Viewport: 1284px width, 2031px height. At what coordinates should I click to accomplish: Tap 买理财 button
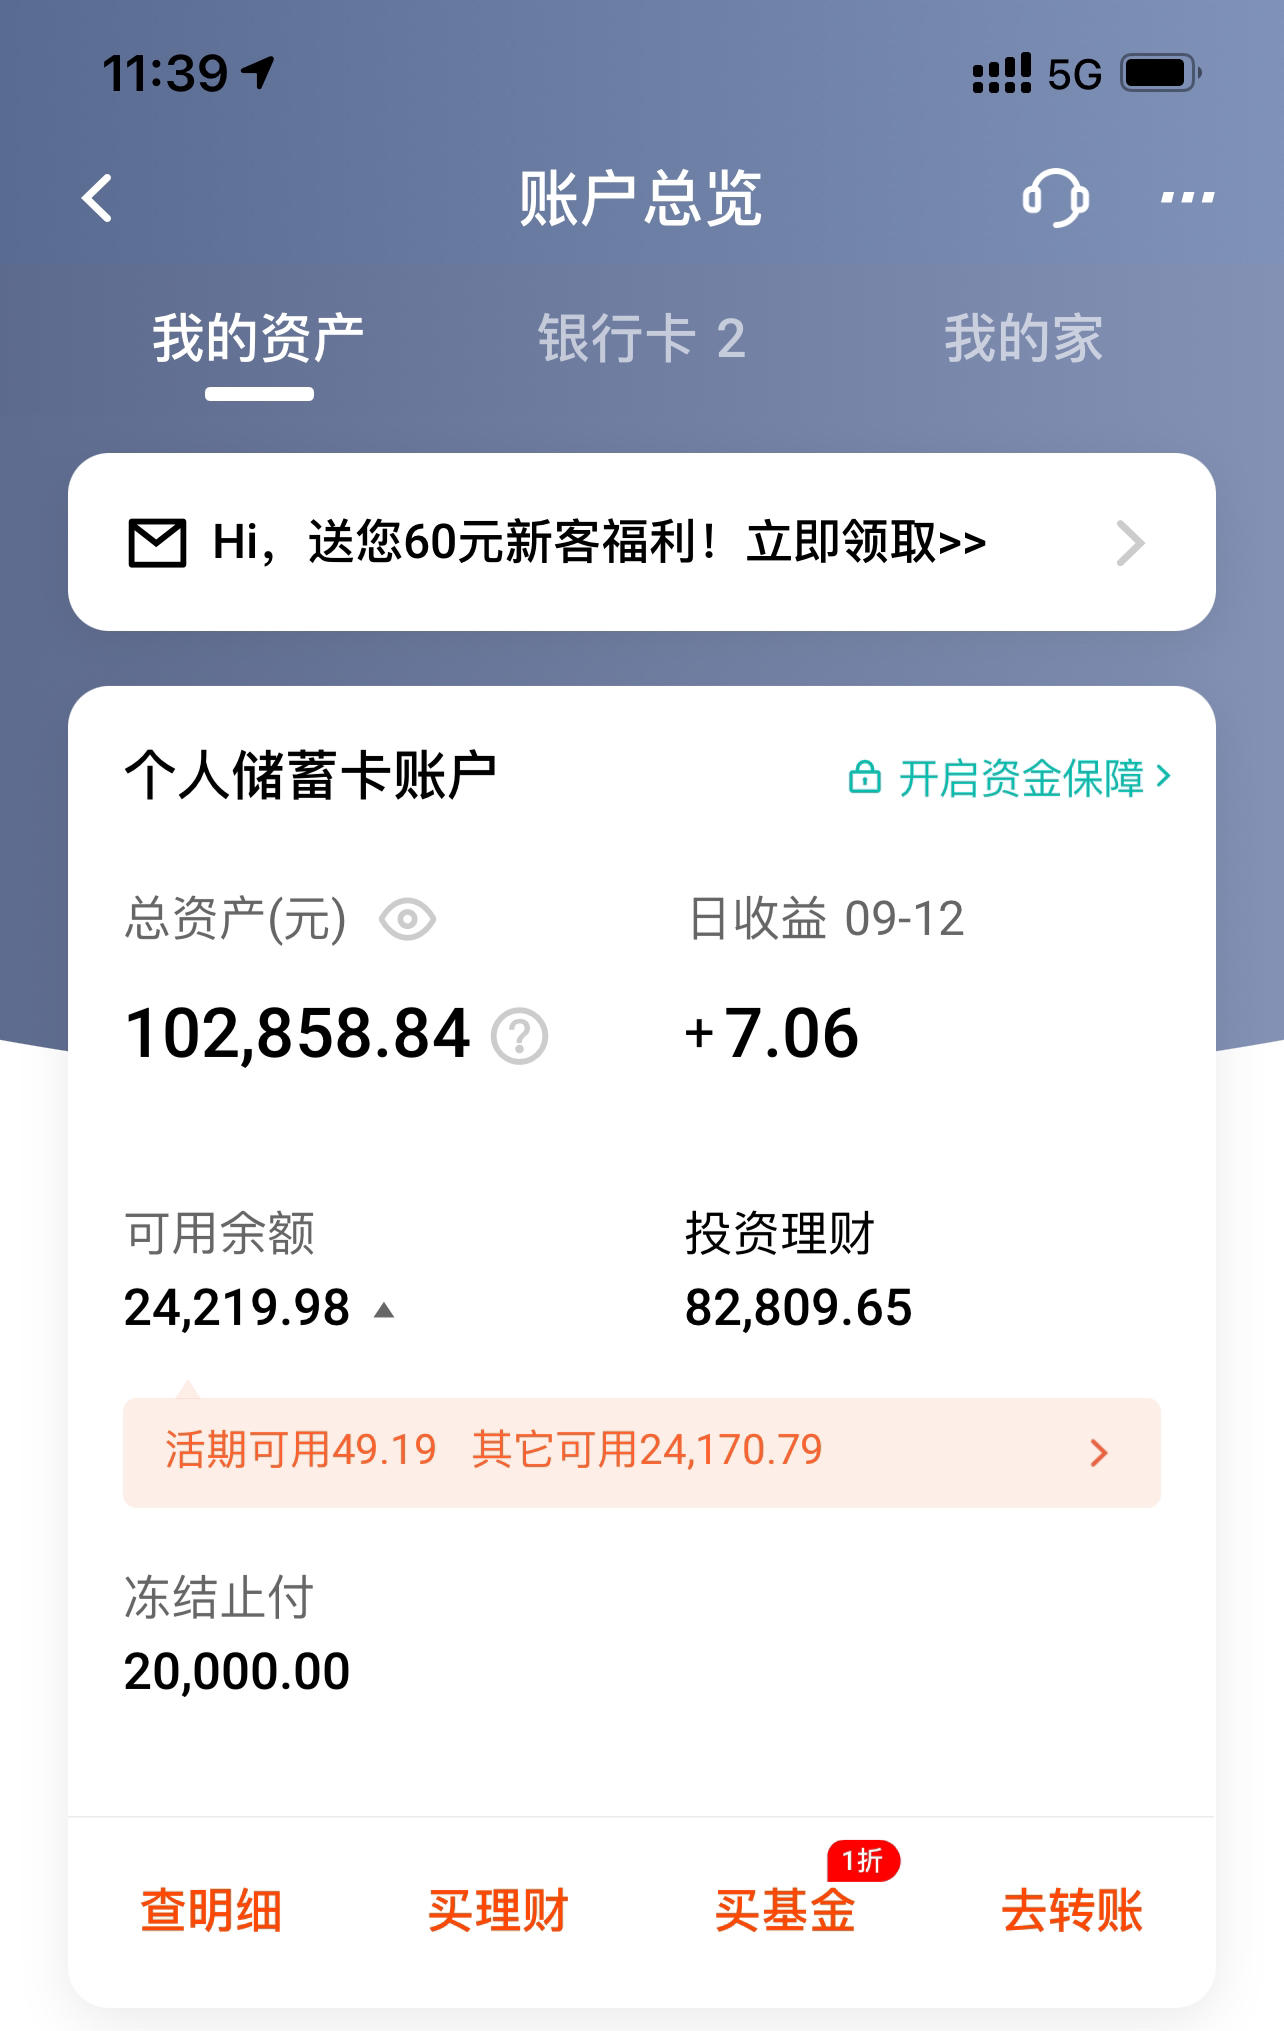498,1911
